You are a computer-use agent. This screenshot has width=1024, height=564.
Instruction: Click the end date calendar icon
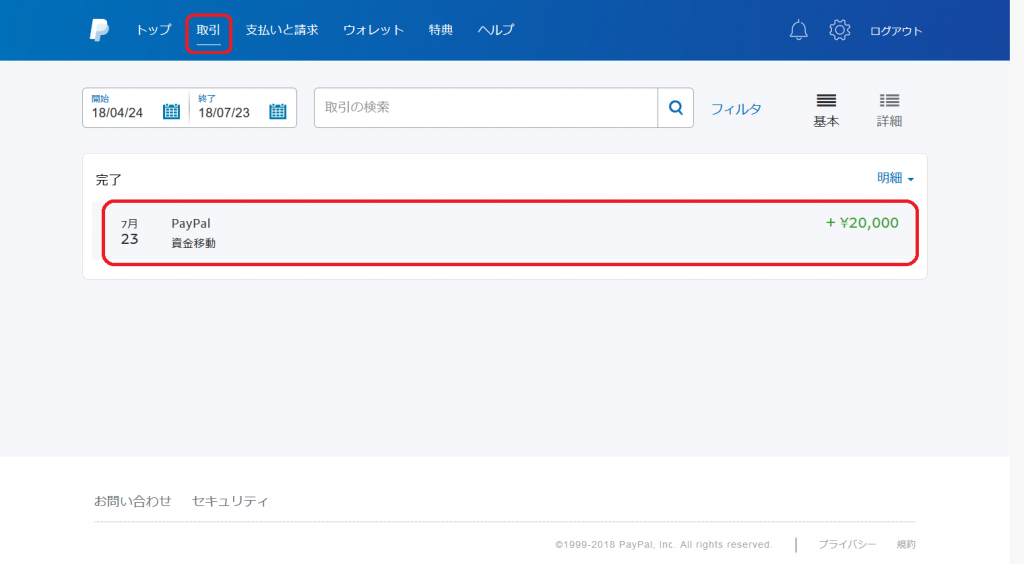(277, 111)
